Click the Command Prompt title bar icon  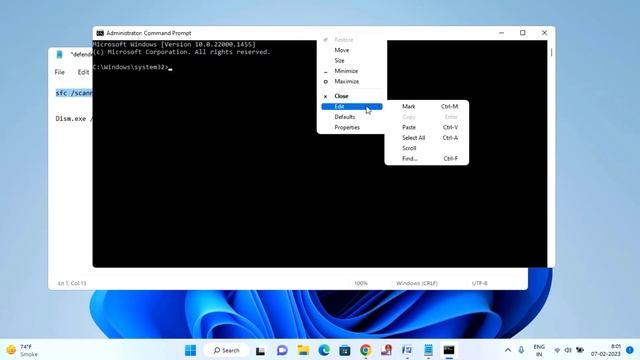100,33
